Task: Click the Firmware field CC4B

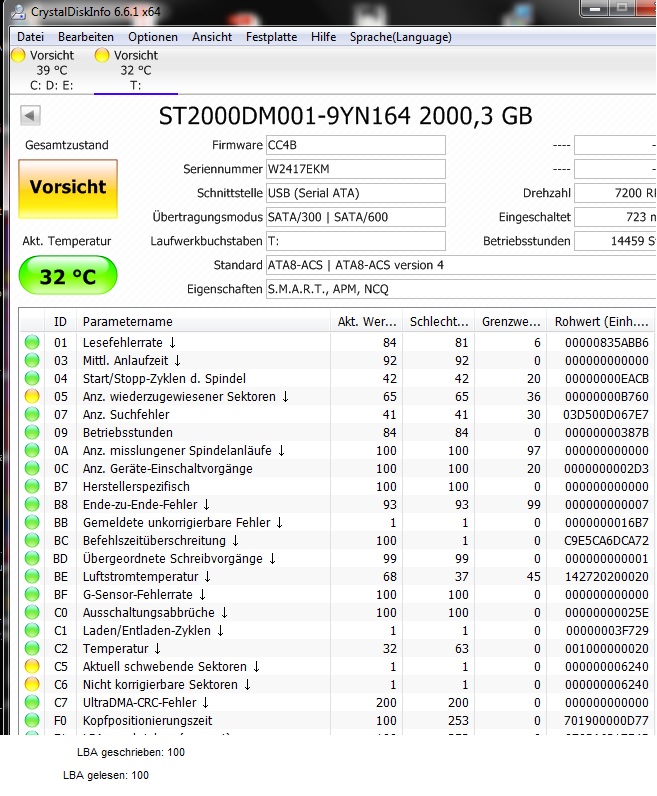Action: pos(356,145)
